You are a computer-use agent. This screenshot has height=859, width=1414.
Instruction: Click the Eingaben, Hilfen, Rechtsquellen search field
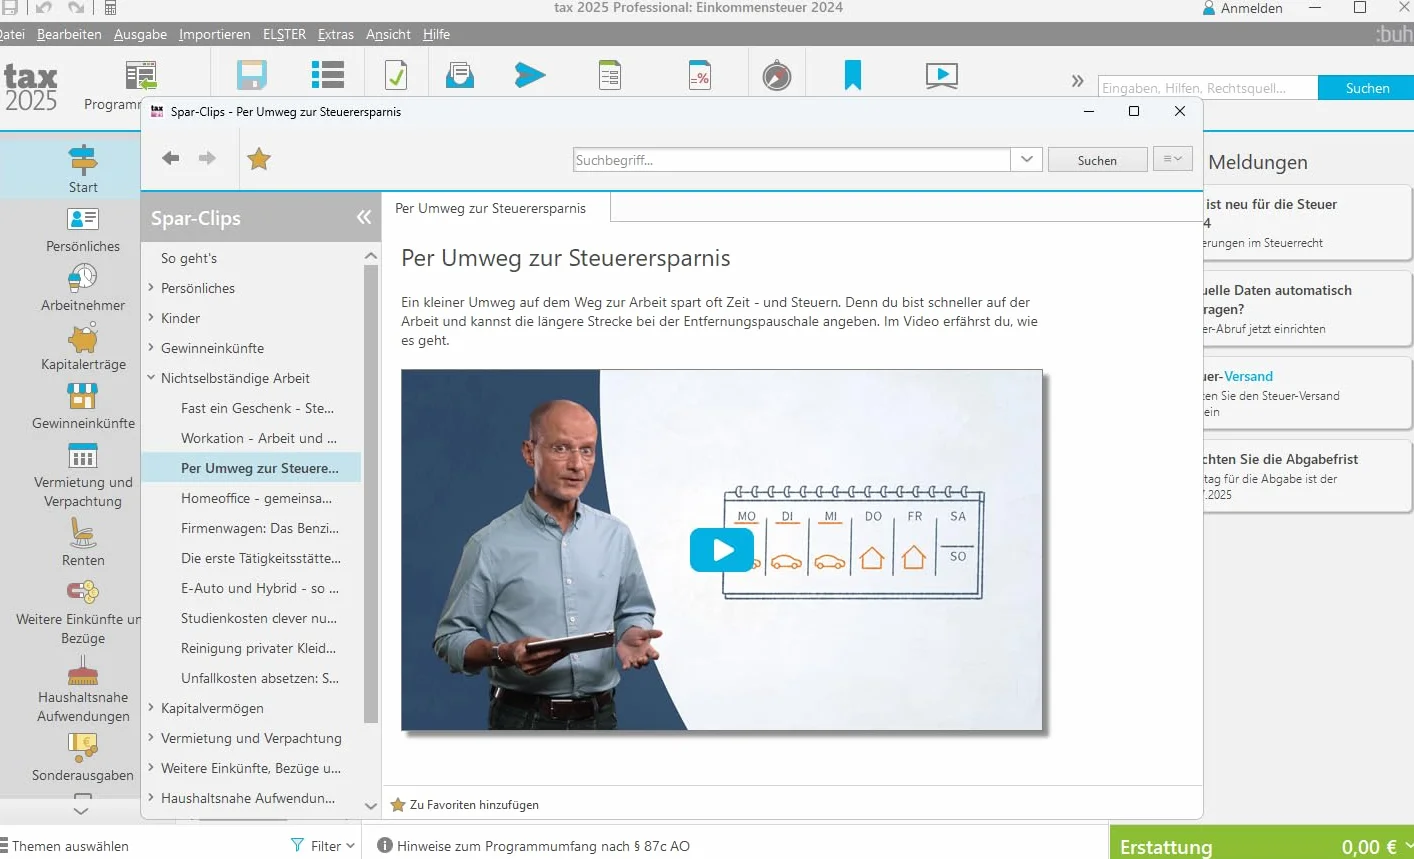(x=1208, y=88)
